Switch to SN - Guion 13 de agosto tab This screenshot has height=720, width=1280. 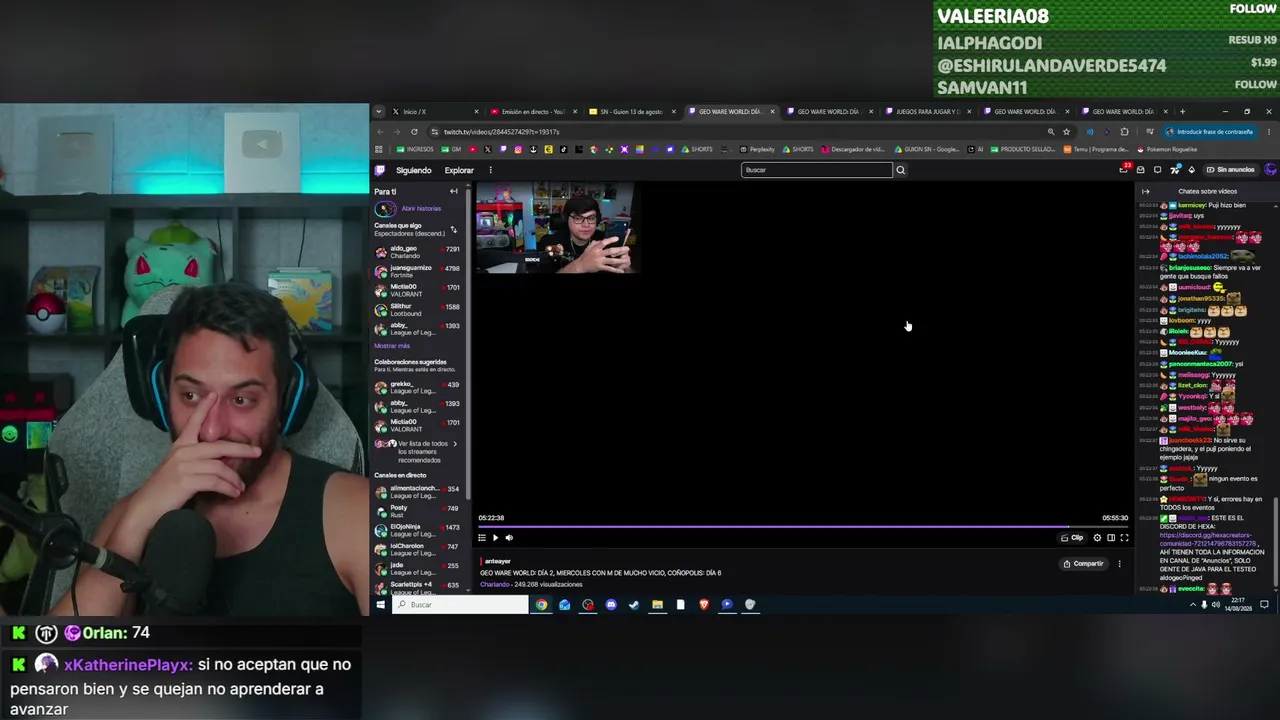tap(631, 112)
